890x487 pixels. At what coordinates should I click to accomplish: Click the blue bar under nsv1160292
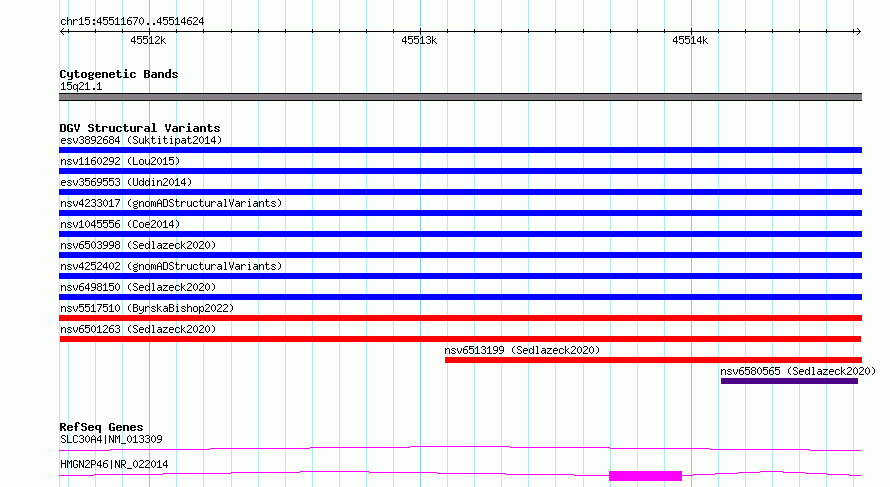[460, 171]
